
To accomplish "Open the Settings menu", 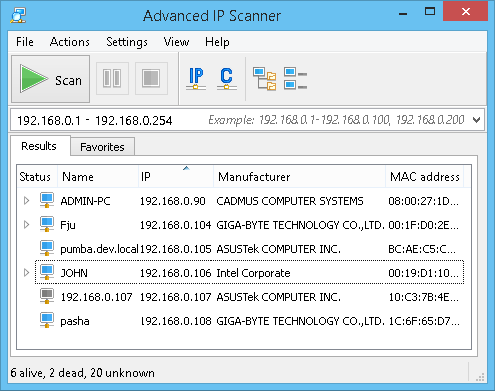I will pos(127,42).
